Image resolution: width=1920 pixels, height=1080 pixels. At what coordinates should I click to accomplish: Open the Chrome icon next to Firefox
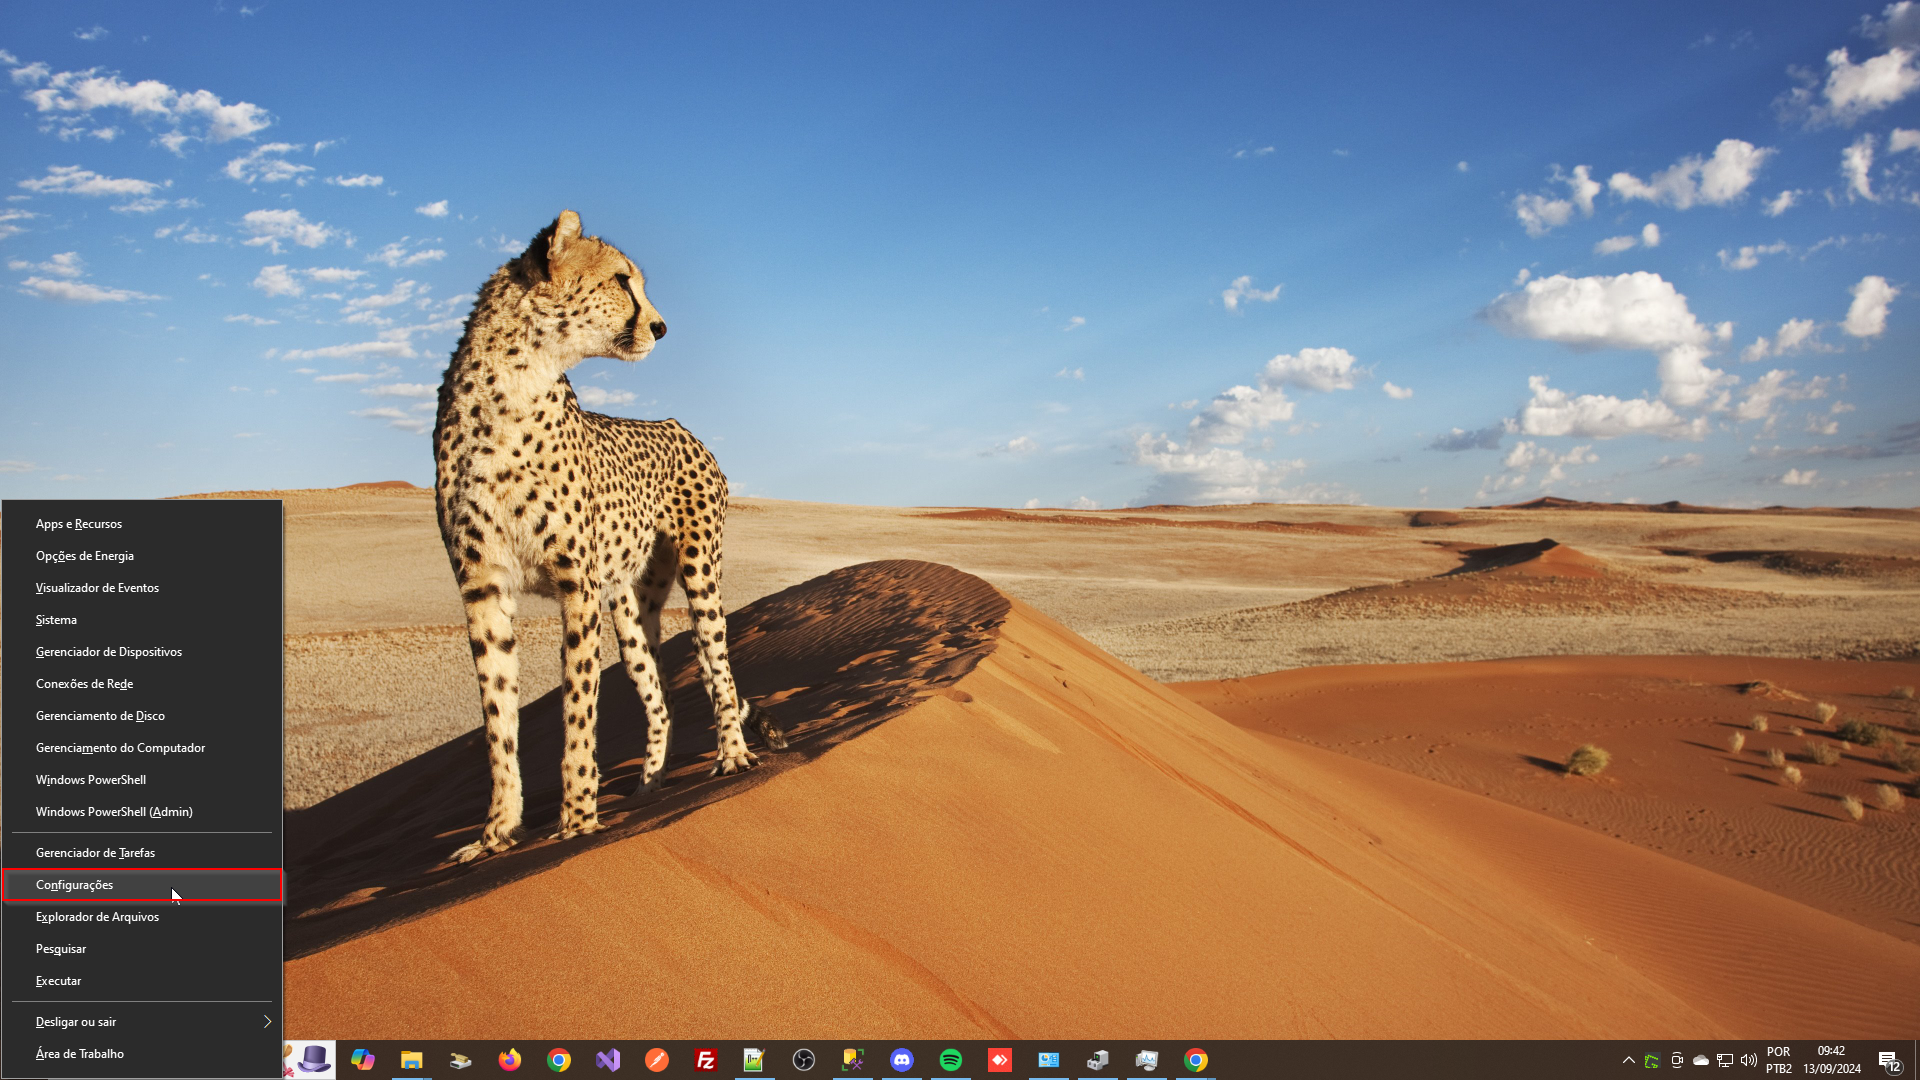tap(558, 1060)
